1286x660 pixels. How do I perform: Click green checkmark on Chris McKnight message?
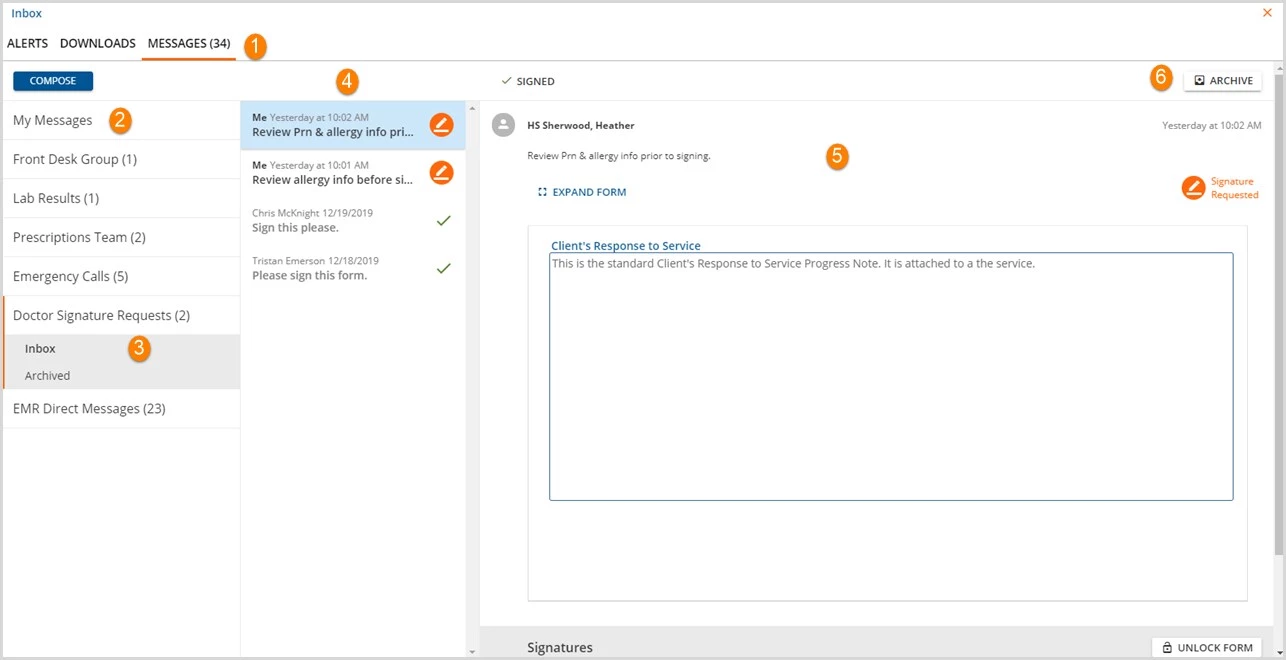pos(444,220)
